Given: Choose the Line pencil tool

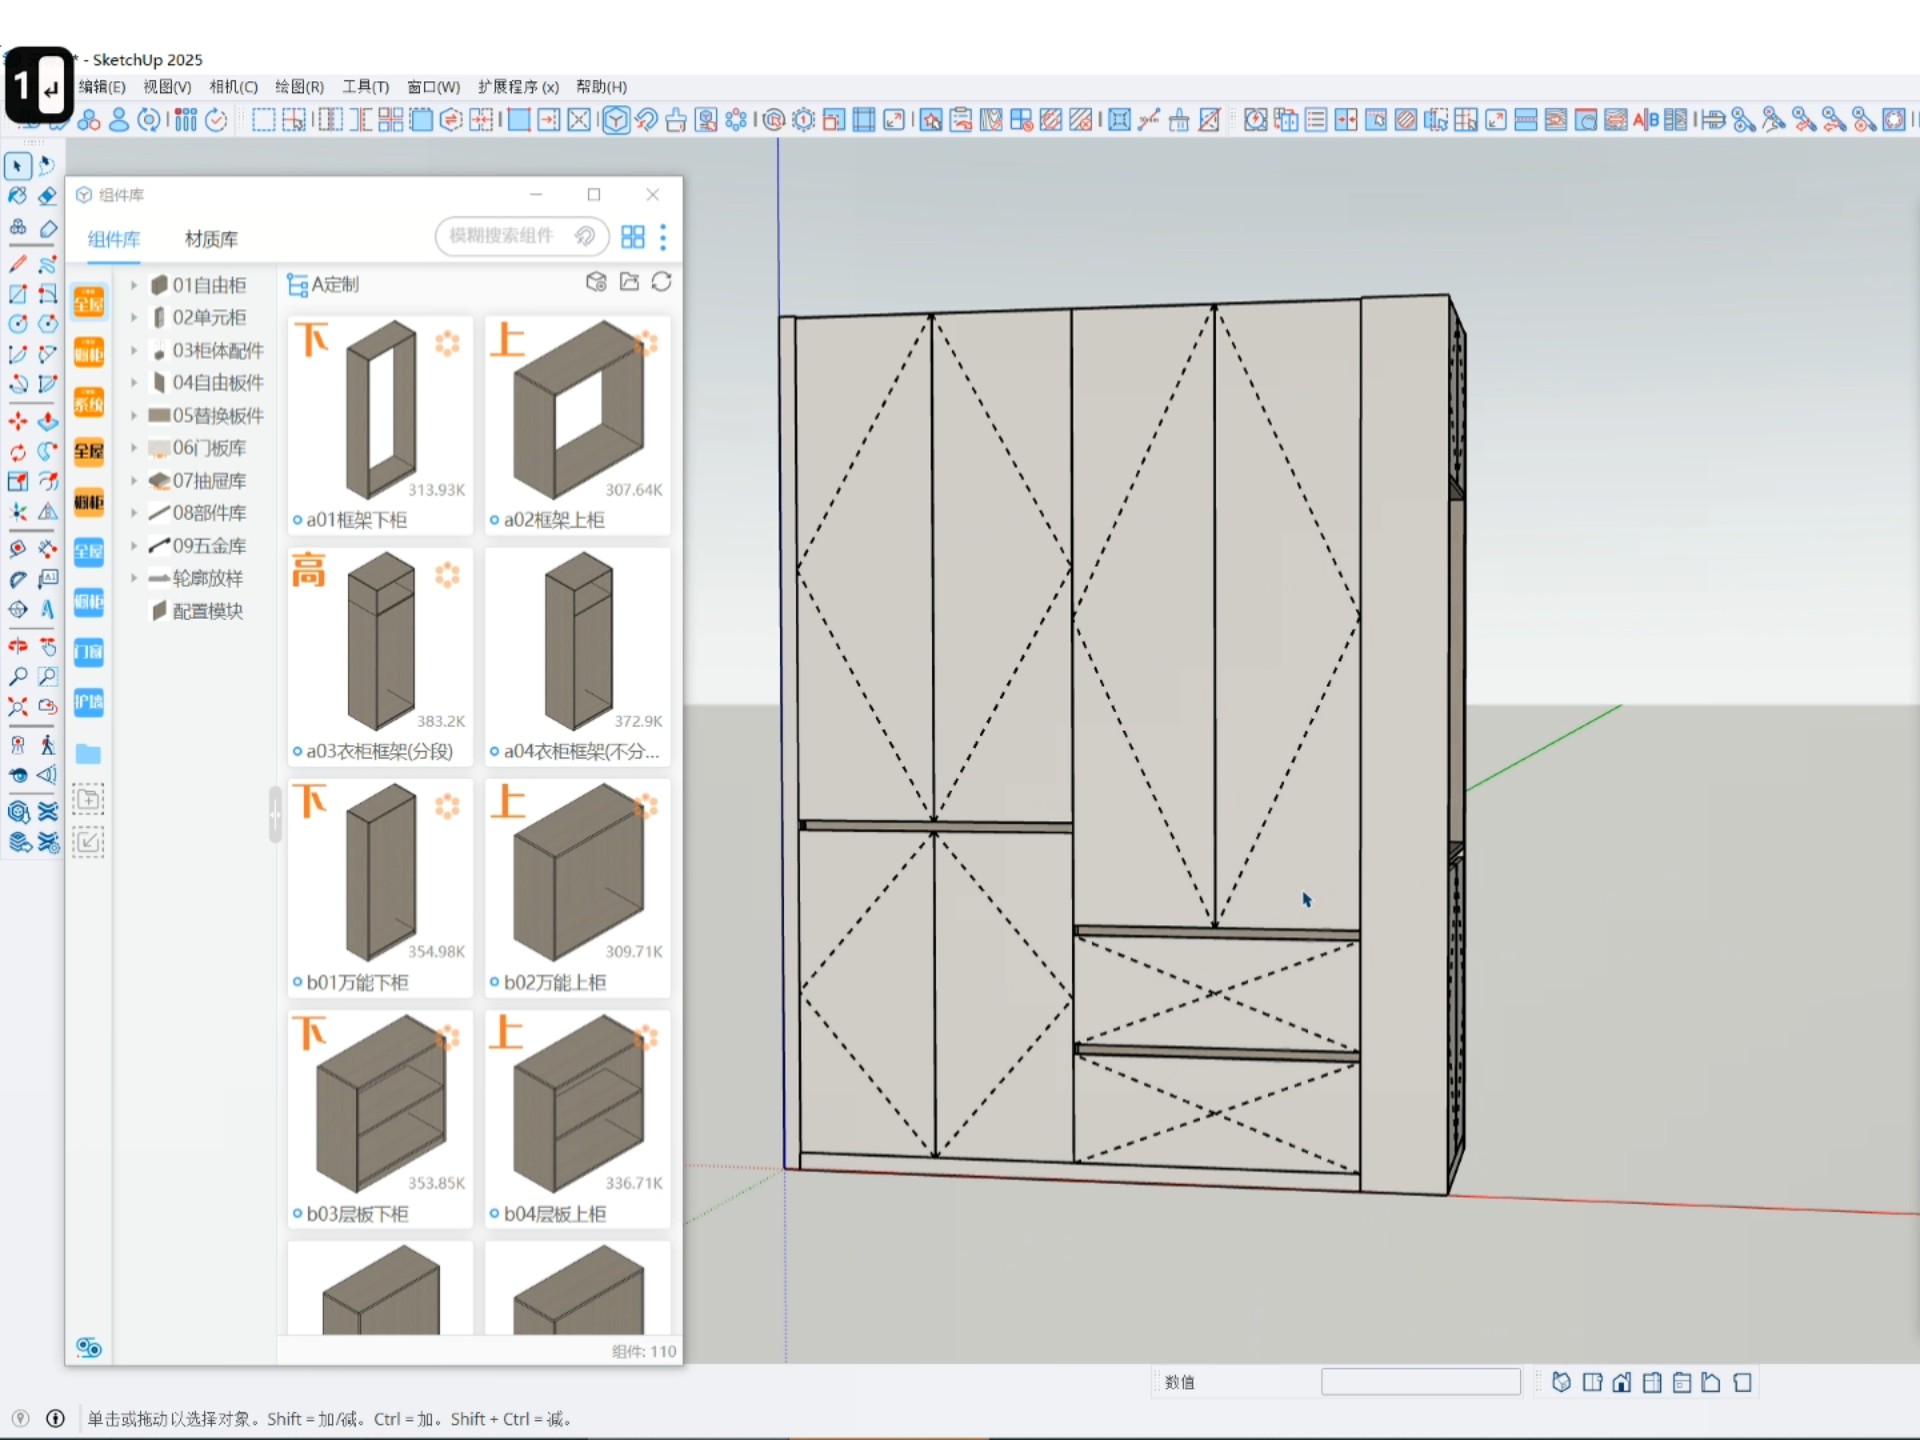Looking at the screenshot, I should coord(18,264).
